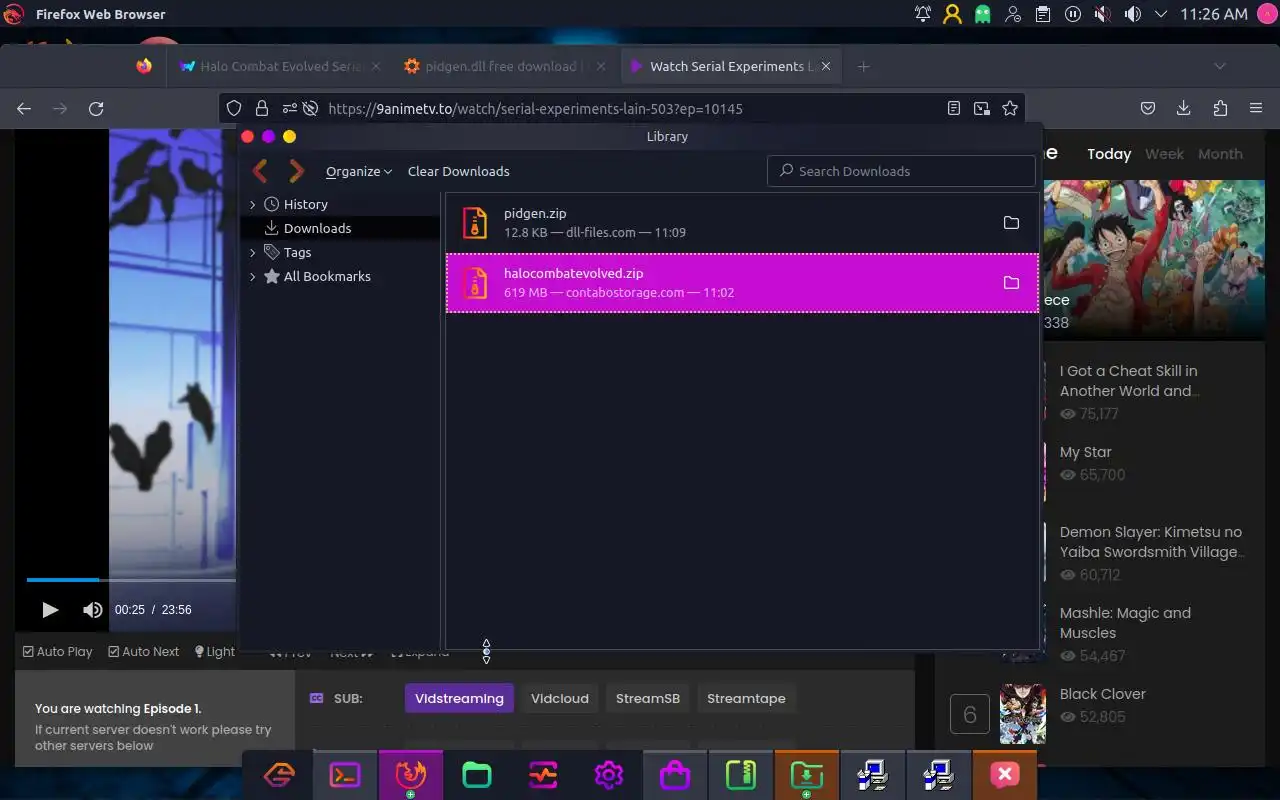The width and height of the screenshot is (1280, 800).
Task: Expand the History tree item
Action: pos(253,204)
